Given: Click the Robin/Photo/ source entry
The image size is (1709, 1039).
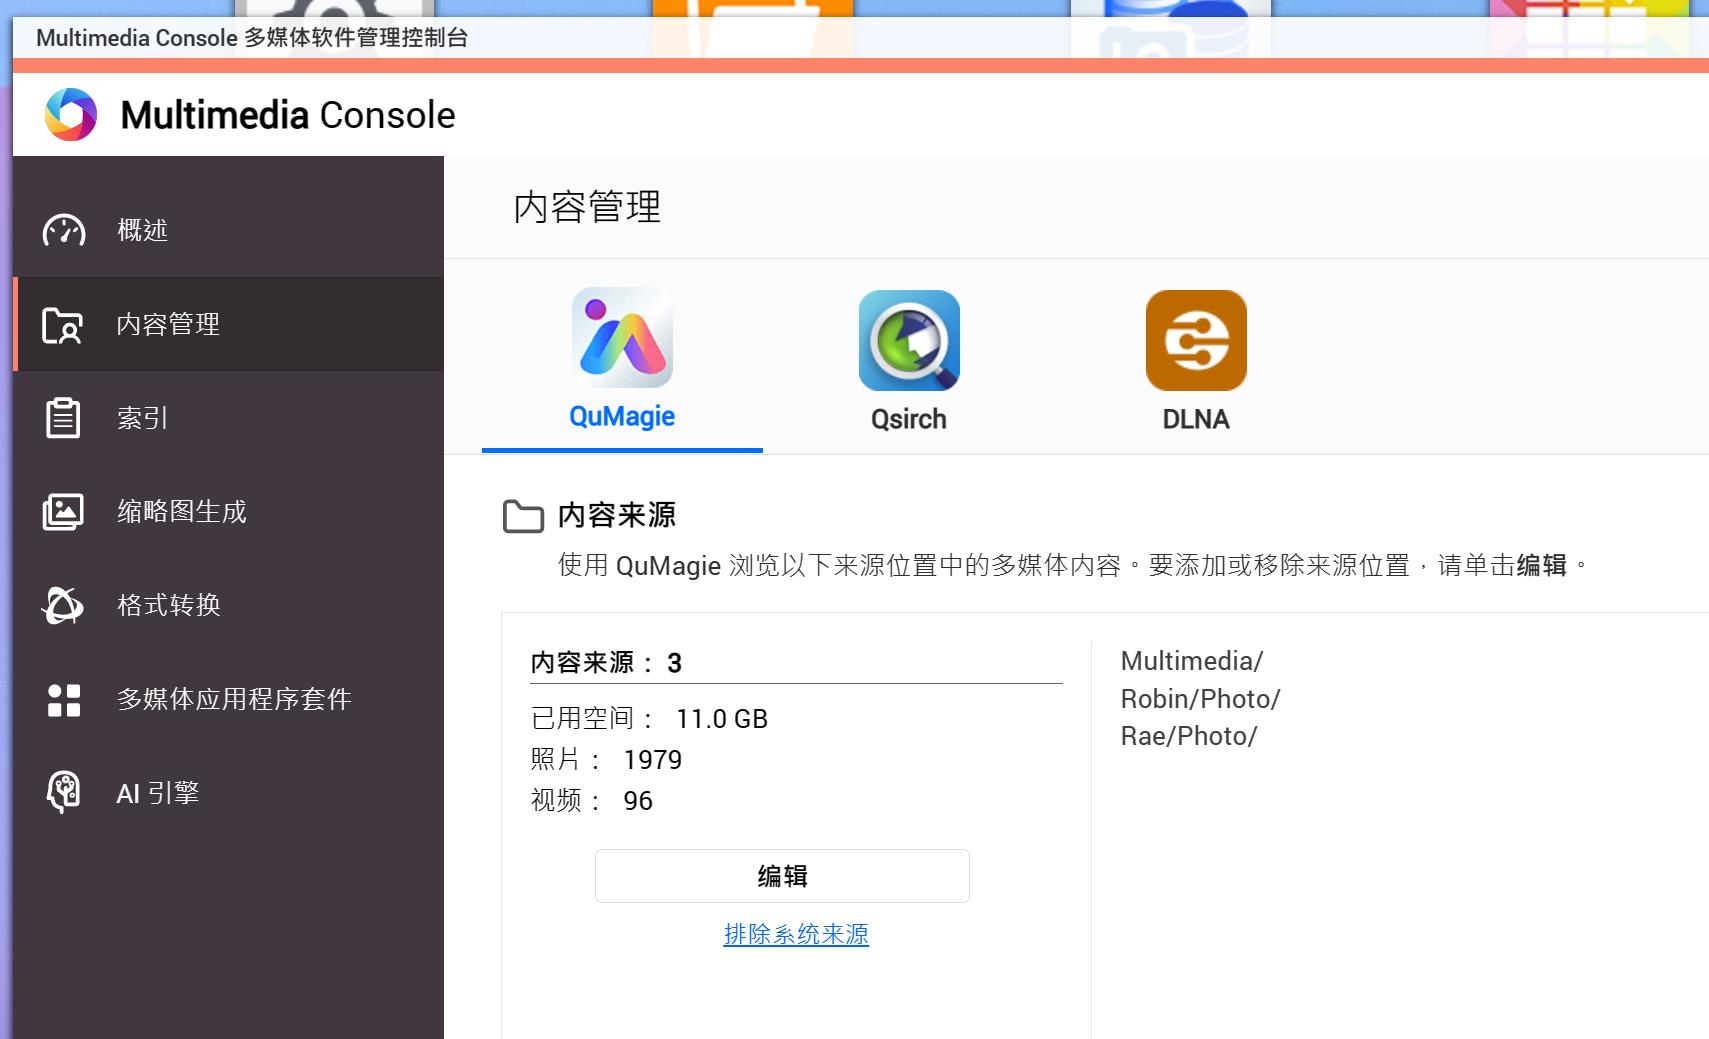Looking at the screenshot, I should tap(1200, 698).
